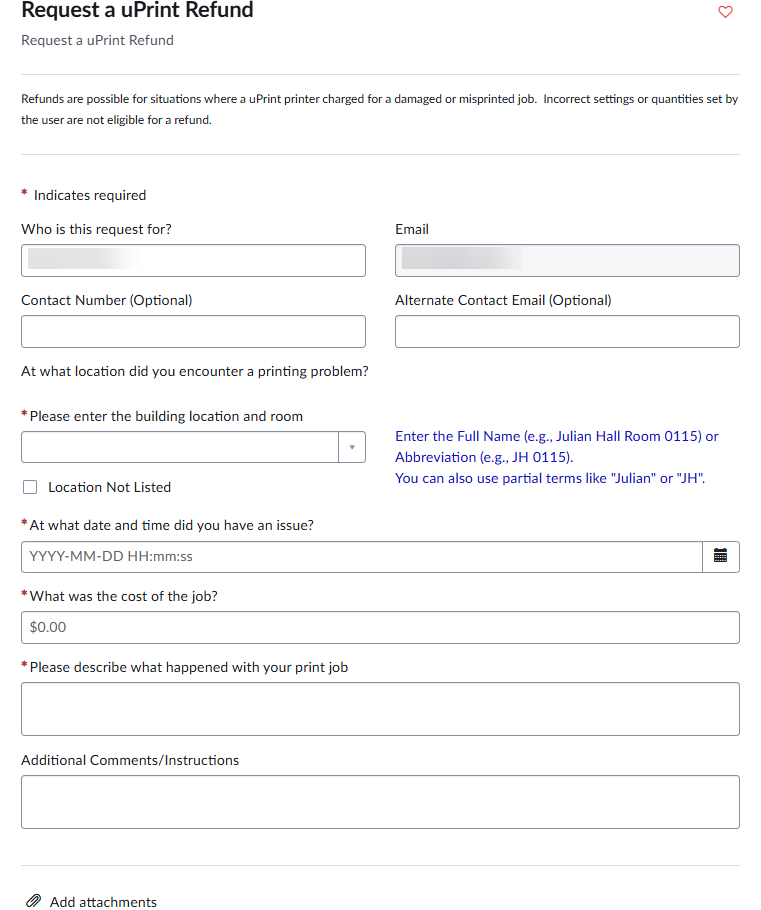Click the 'cost of the job' label

tap(124, 596)
